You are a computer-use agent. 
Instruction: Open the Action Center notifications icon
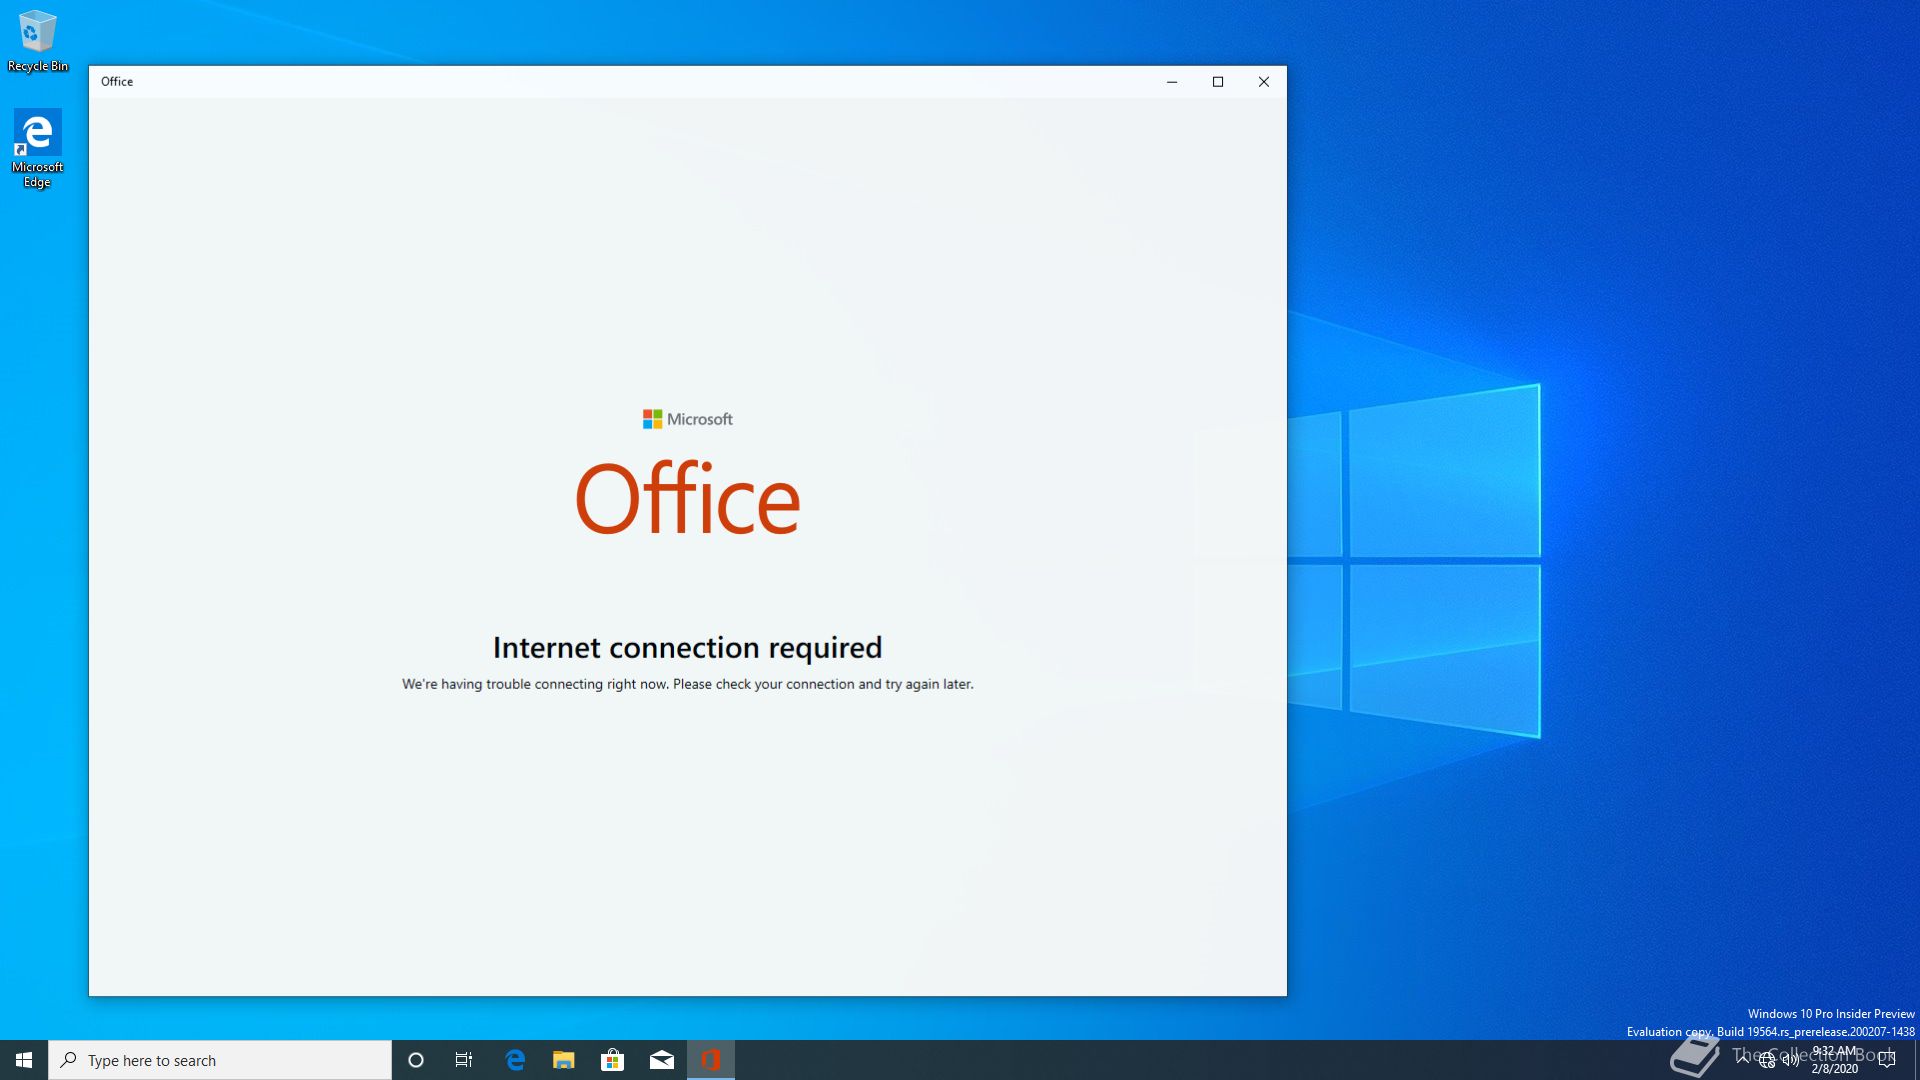point(1887,1060)
